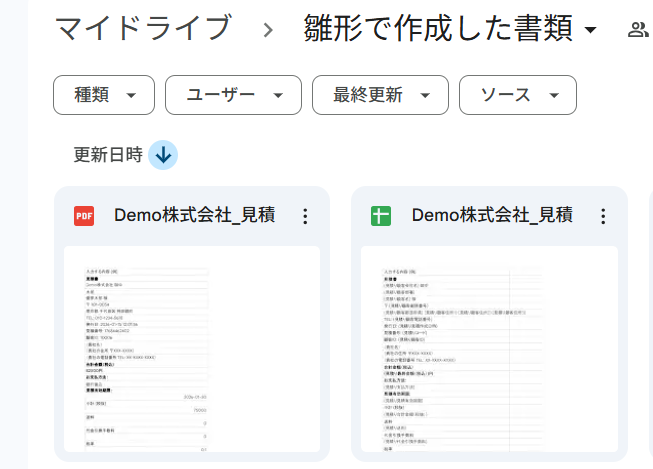Click the breadcrumb chevron separator after マイドライブ
The height and width of the screenshot is (469, 653).
(x=269, y=30)
